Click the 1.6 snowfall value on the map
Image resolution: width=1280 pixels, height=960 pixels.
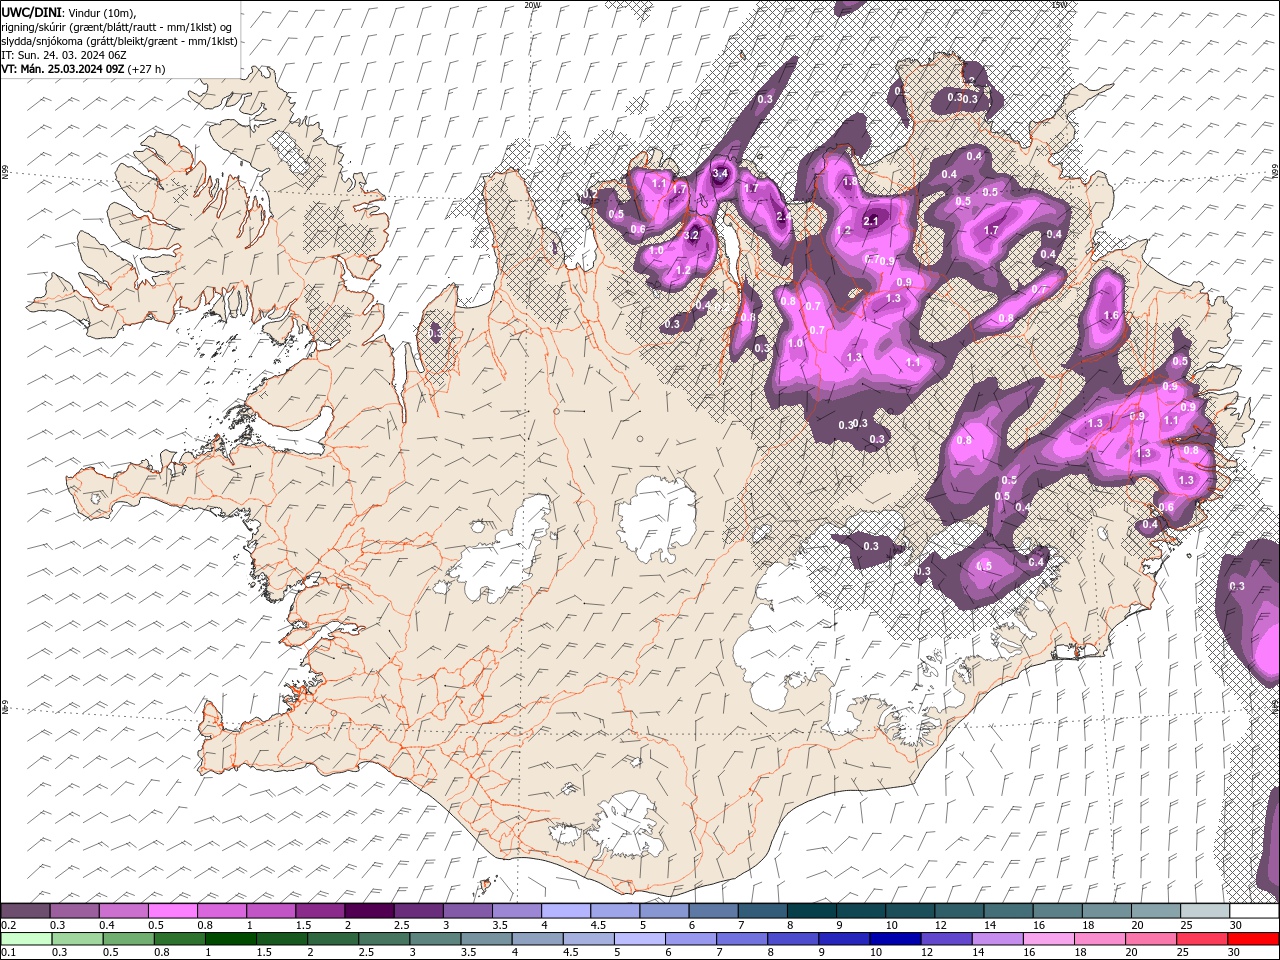click(x=1110, y=316)
